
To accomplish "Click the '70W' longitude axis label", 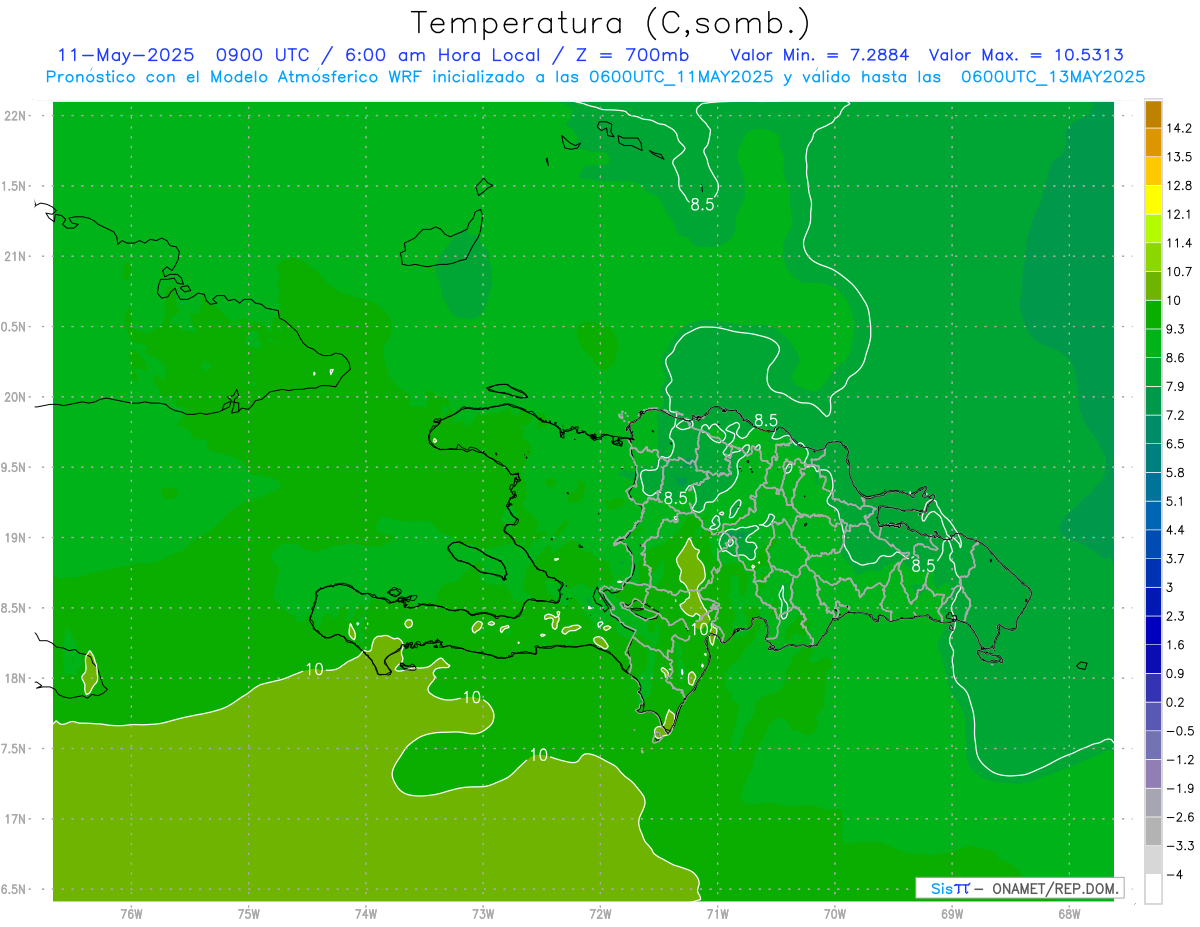I will [835, 914].
